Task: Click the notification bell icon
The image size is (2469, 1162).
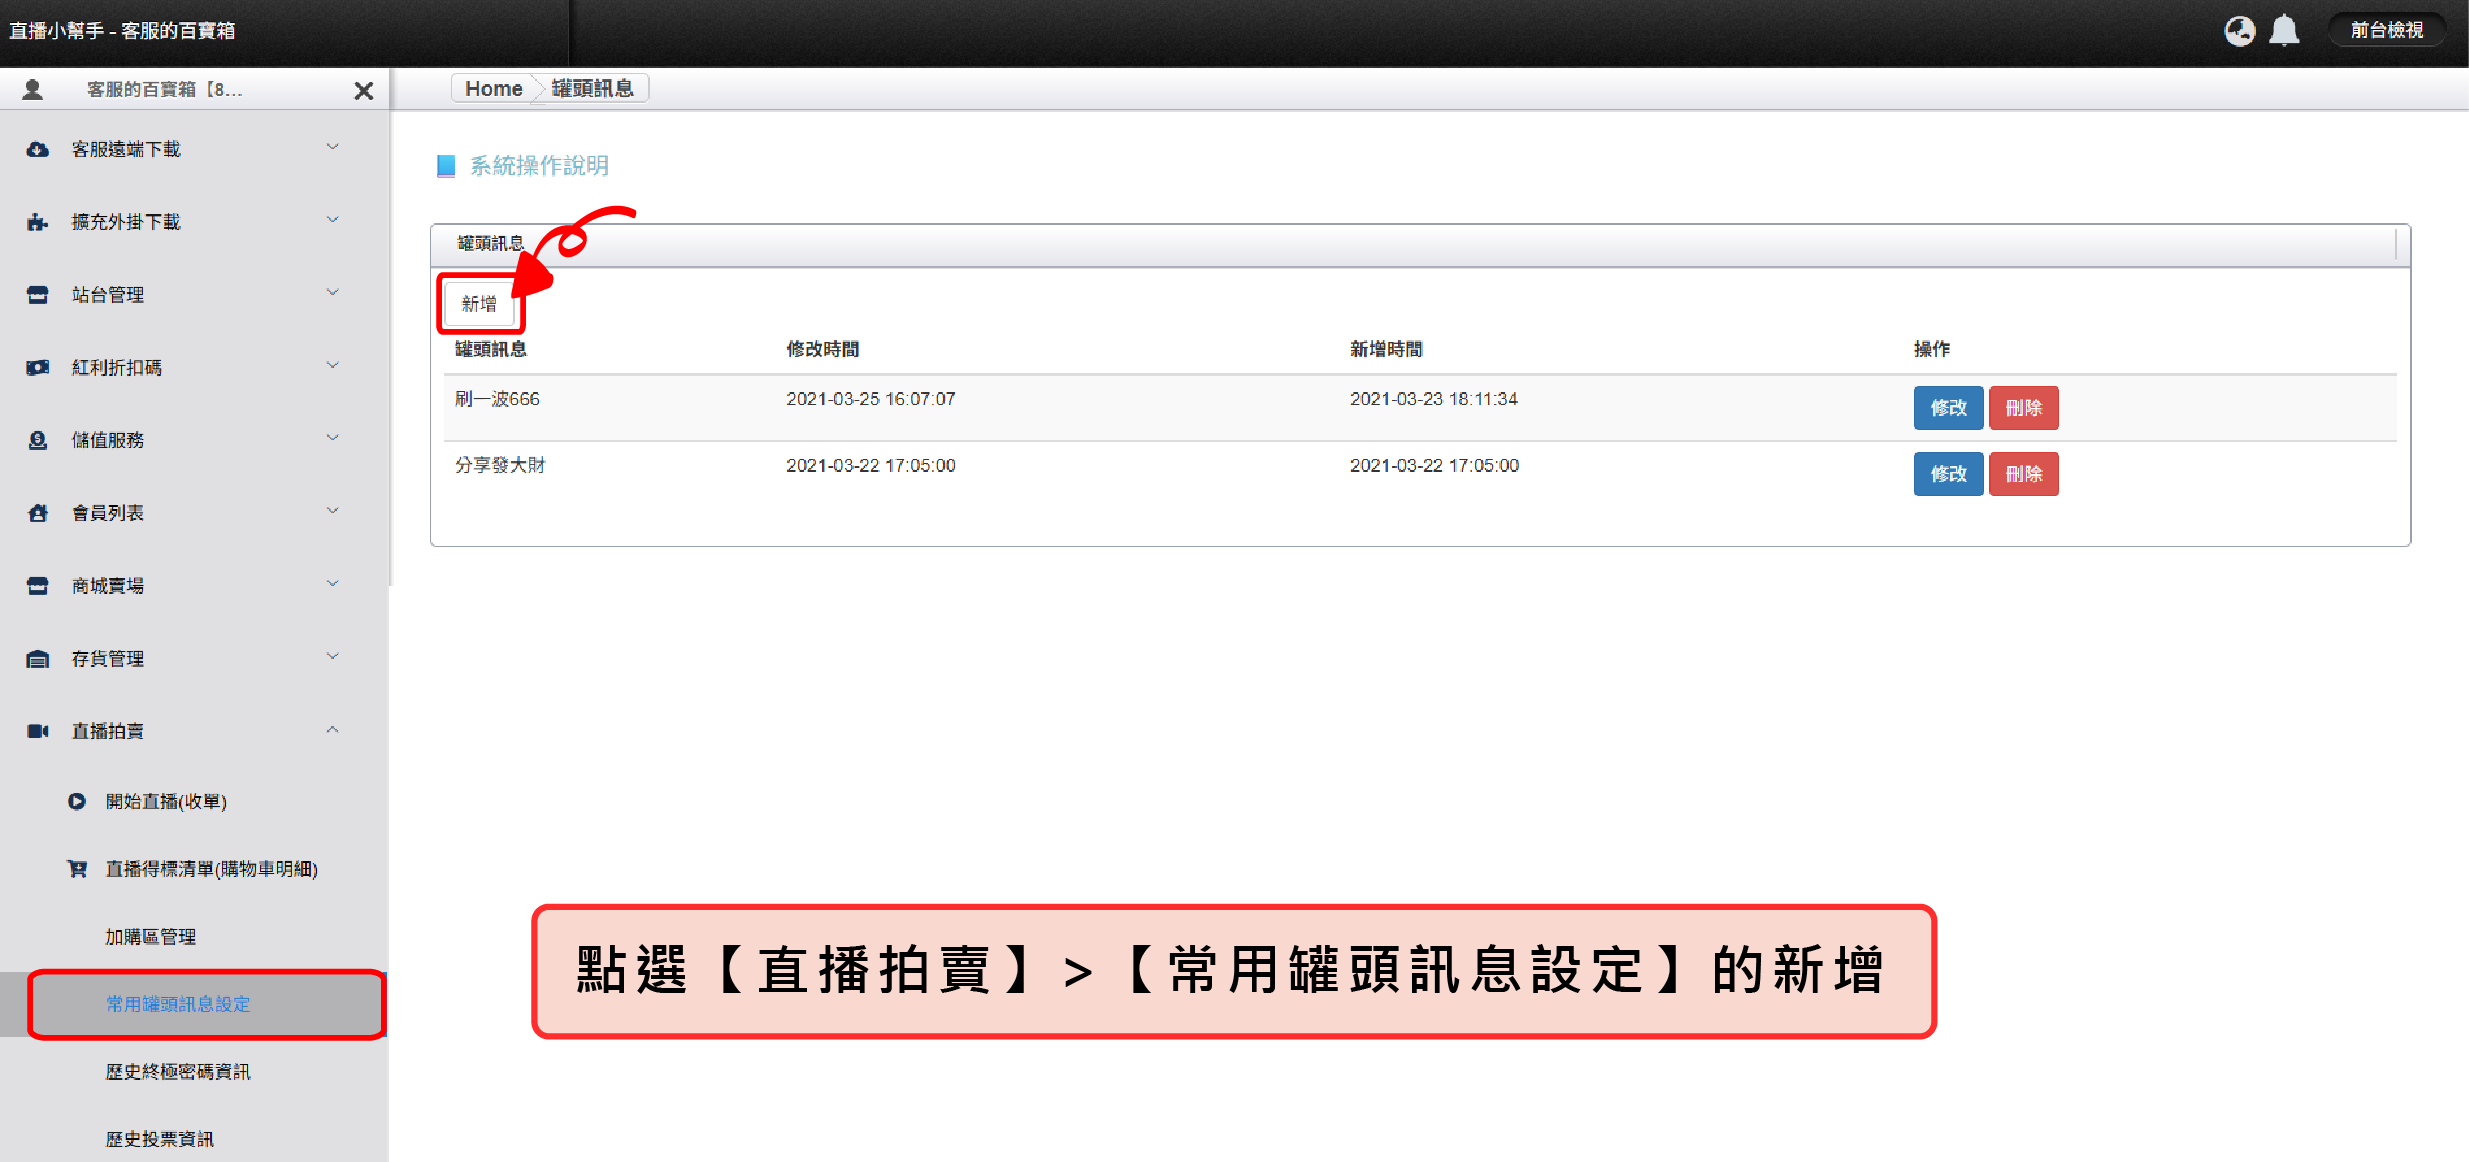Action: pyautogui.click(x=2283, y=31)
